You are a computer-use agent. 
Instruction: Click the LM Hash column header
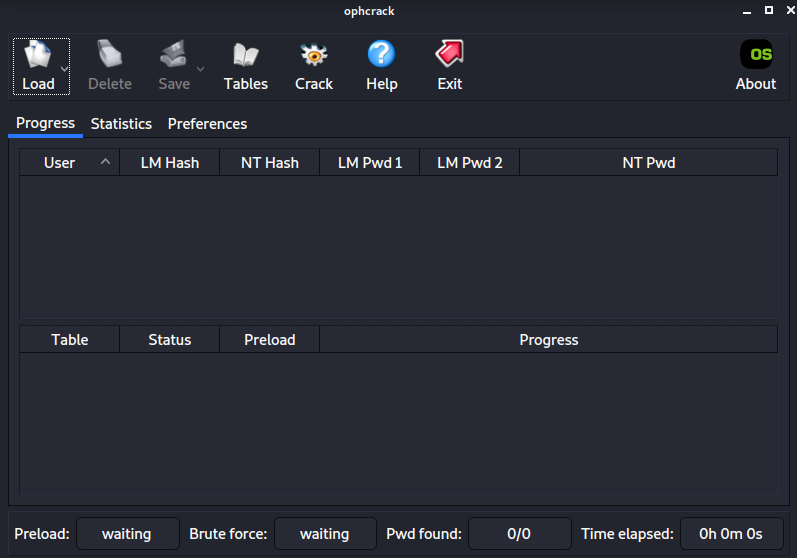click(x=169, y=163)
